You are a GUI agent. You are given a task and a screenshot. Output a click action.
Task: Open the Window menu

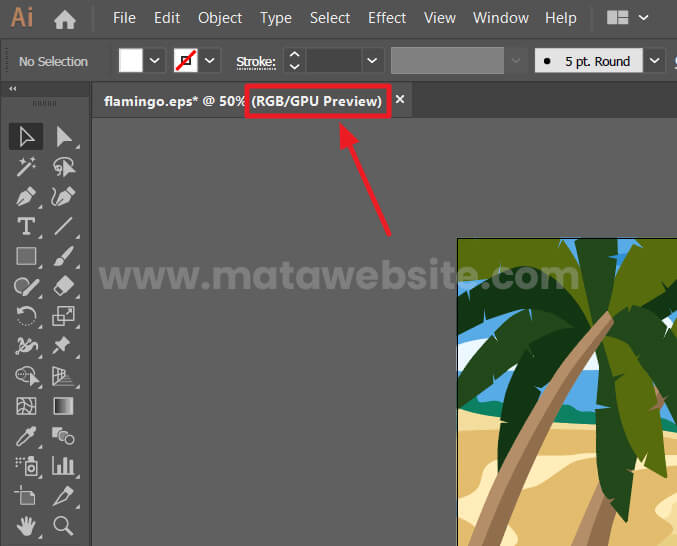tap(500, 18)
